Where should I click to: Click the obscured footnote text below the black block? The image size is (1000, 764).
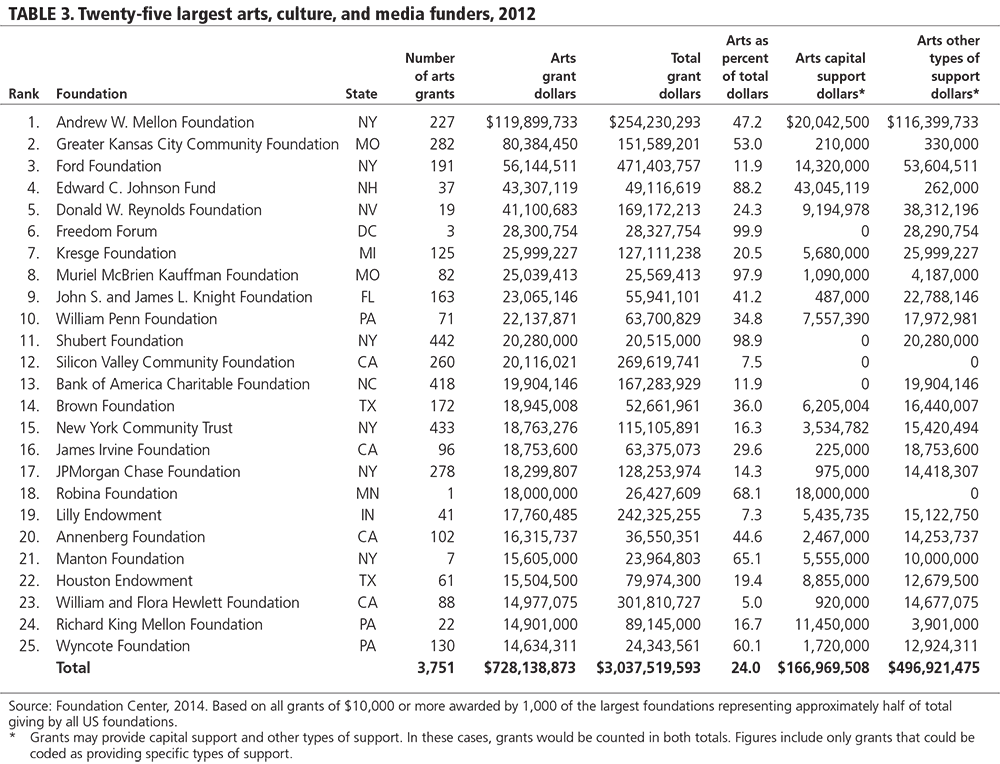[160, 753]
